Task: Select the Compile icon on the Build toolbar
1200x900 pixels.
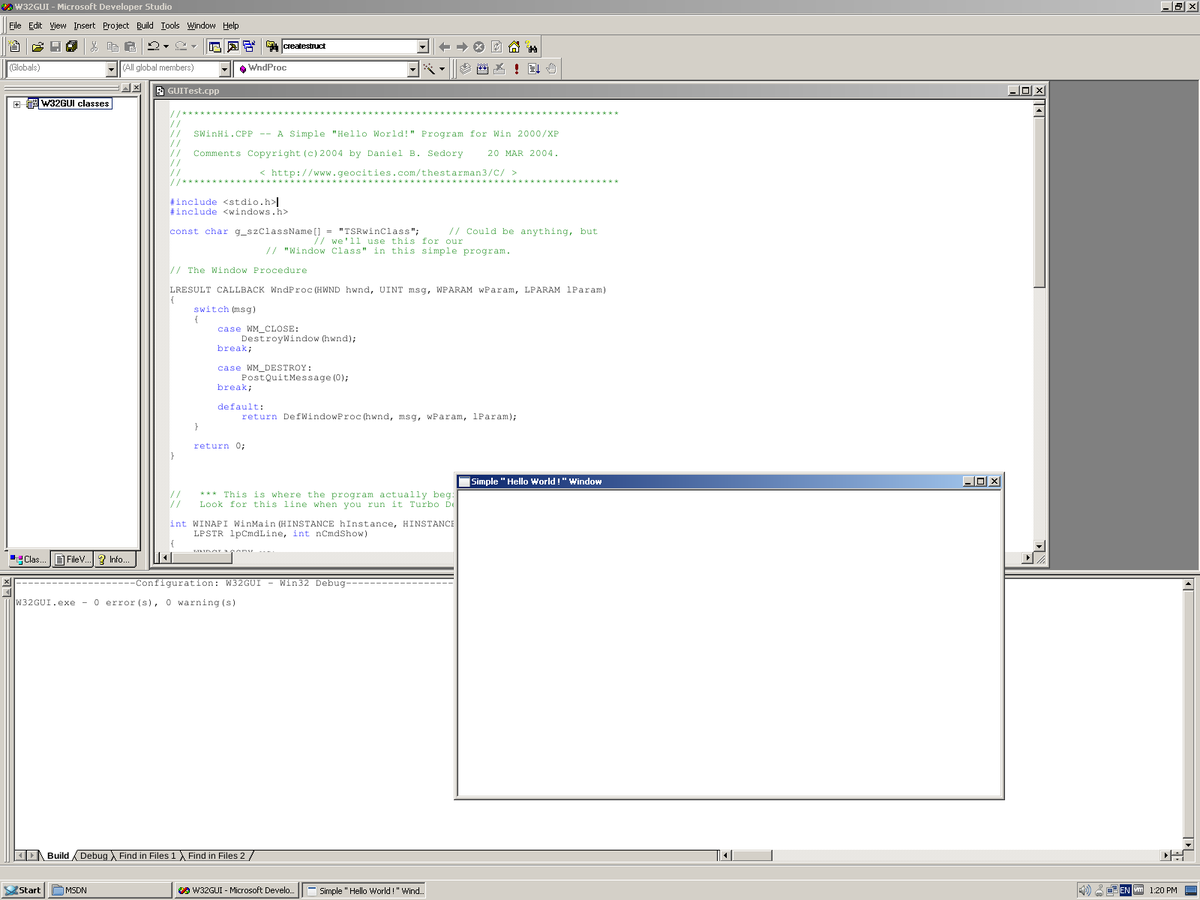Action: click(x=465, y=68)
